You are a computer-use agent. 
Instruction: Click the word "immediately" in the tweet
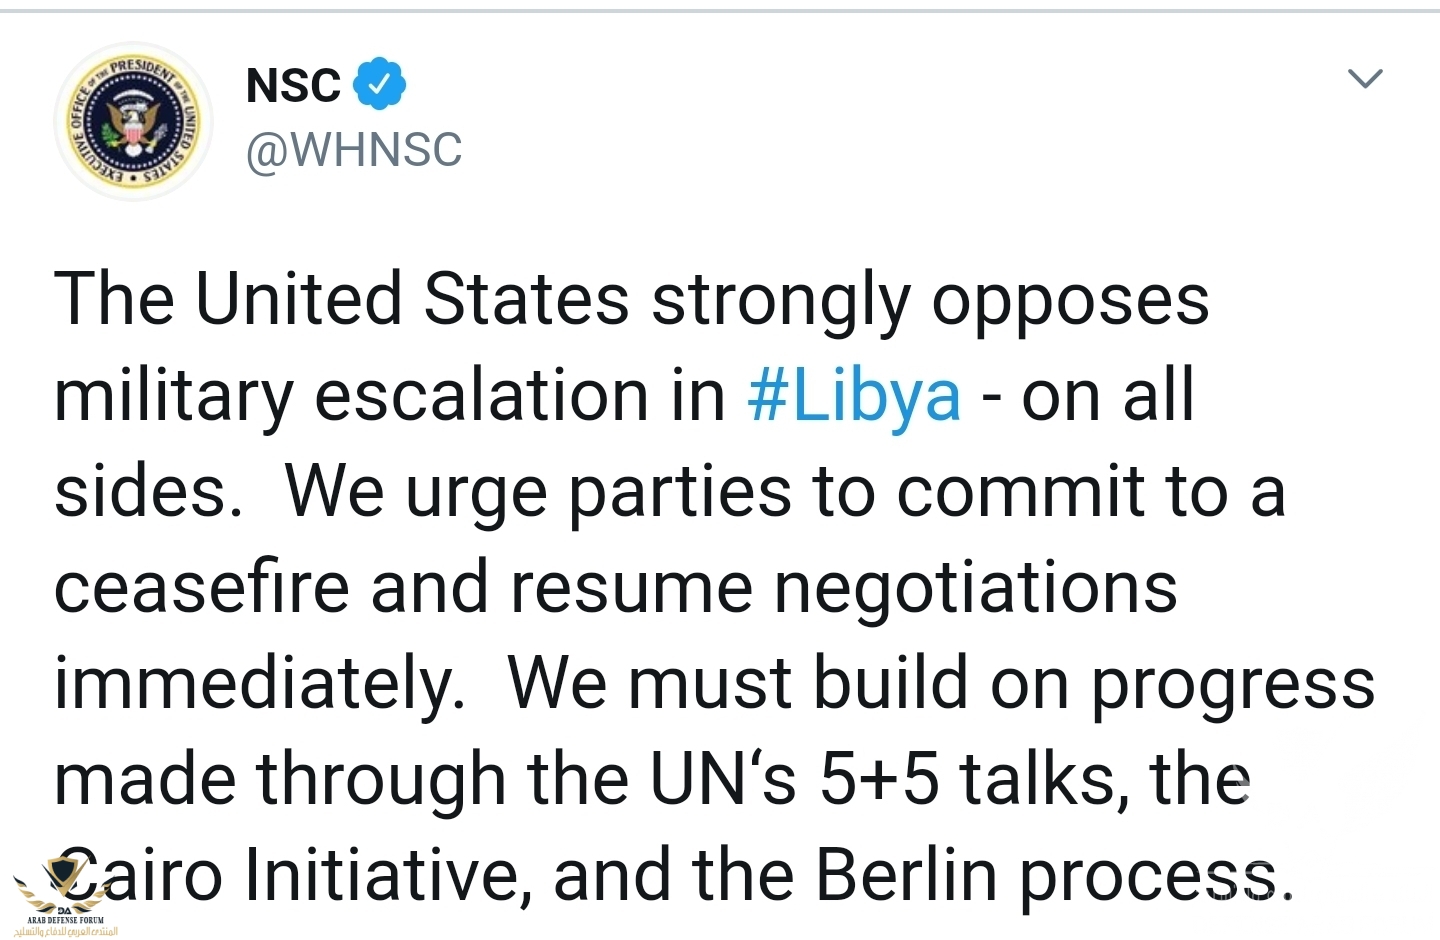259,684
